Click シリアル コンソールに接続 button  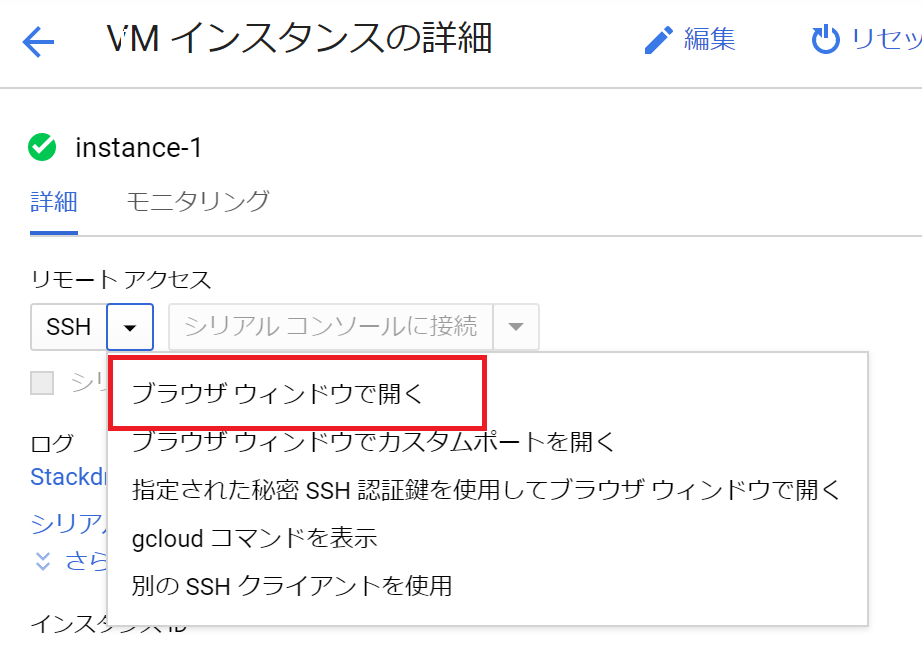tap(331, 327)
